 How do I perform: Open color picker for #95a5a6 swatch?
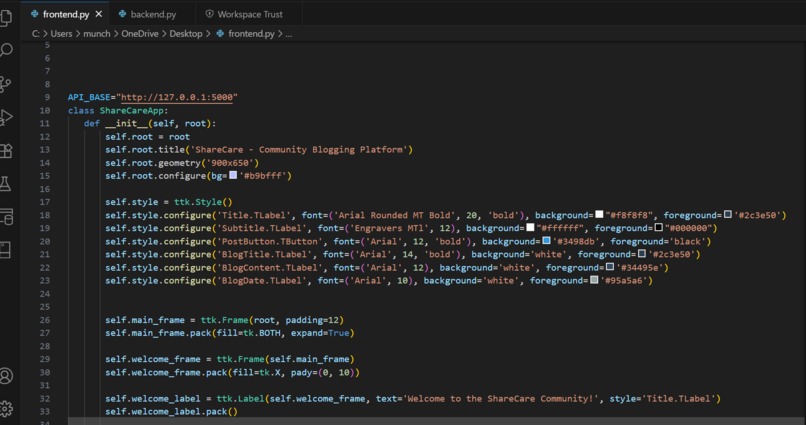click(594, 280)
